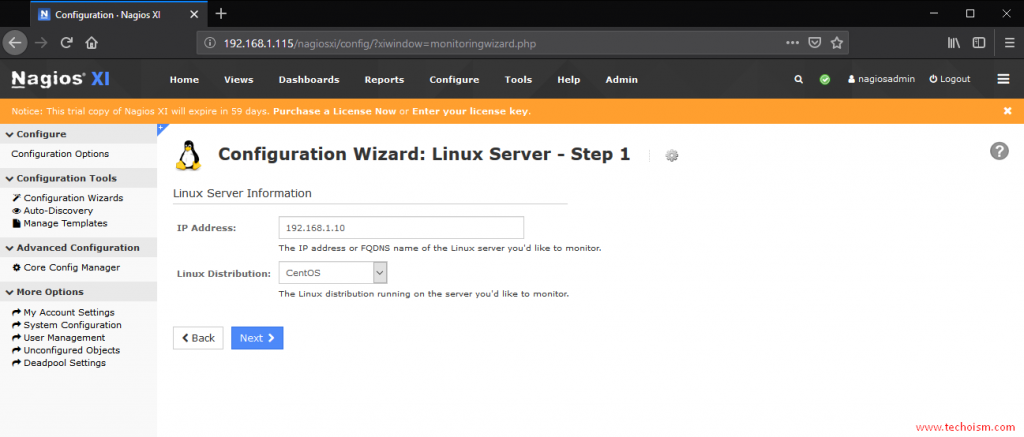Click the wizard gear settings icon

671,155
